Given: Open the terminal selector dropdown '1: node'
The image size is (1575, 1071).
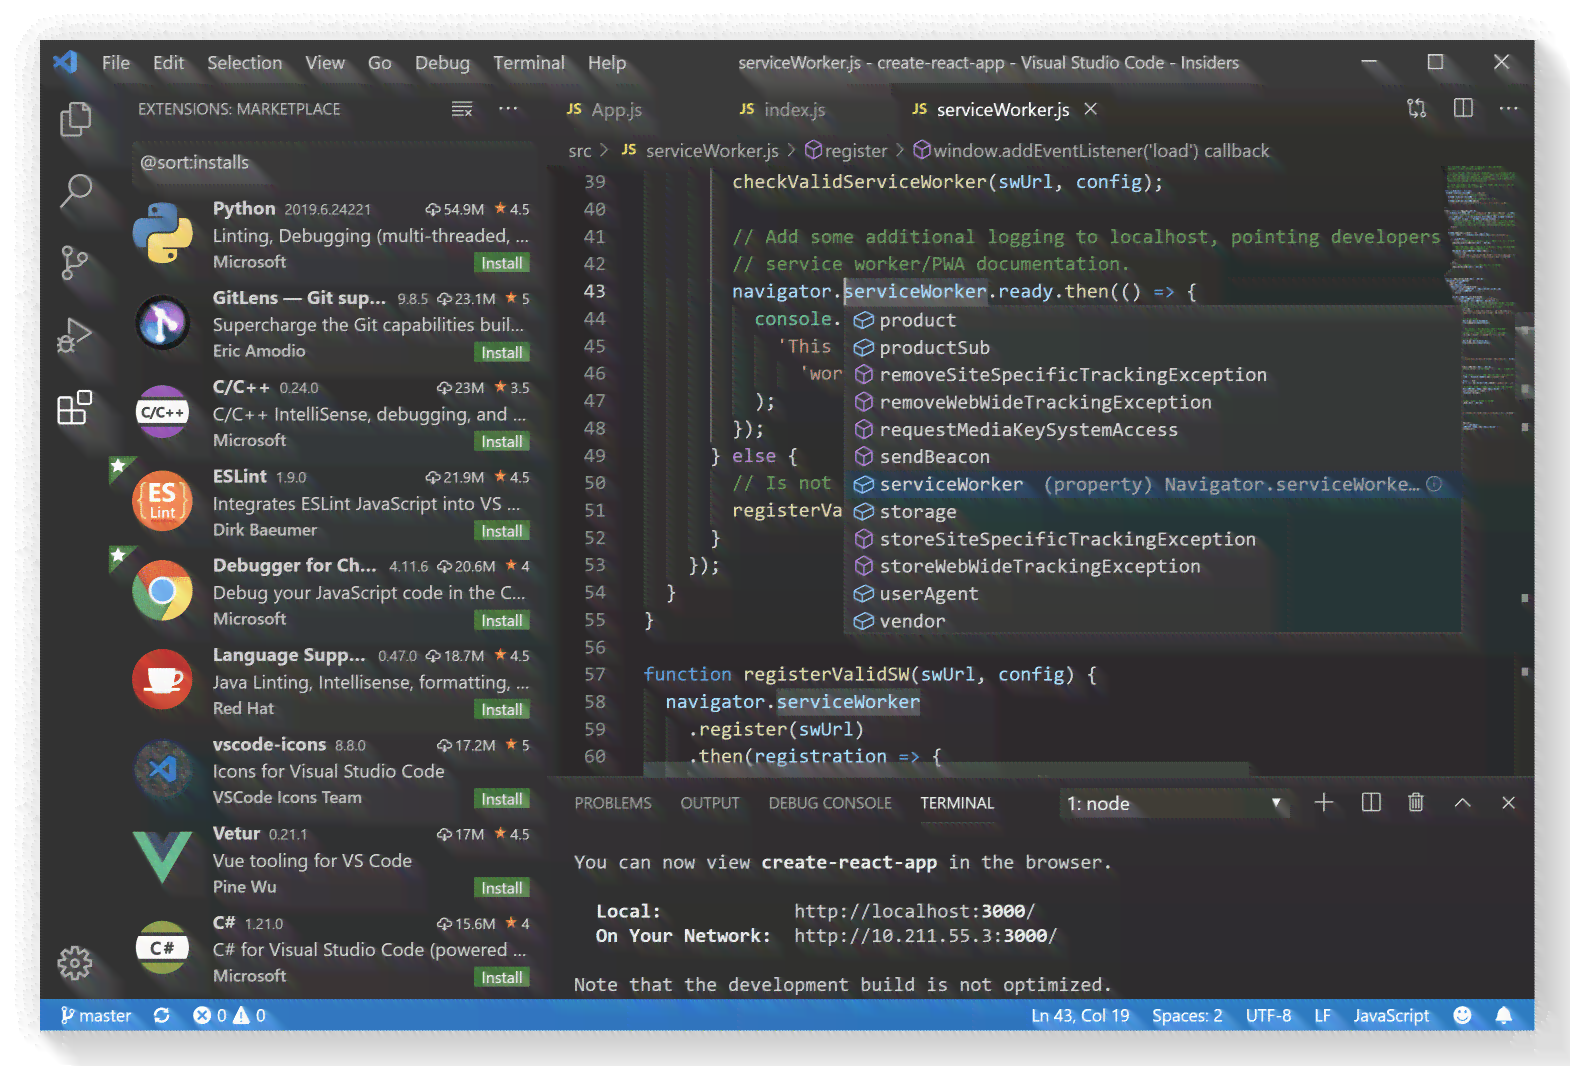Looking at the screenshot, I should tap(1175, 804).
